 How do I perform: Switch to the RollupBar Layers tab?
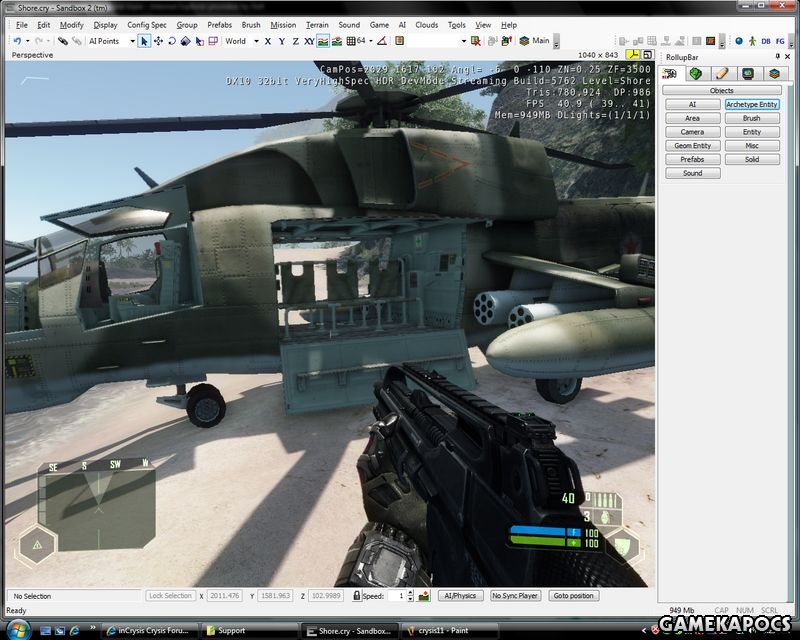774,74
